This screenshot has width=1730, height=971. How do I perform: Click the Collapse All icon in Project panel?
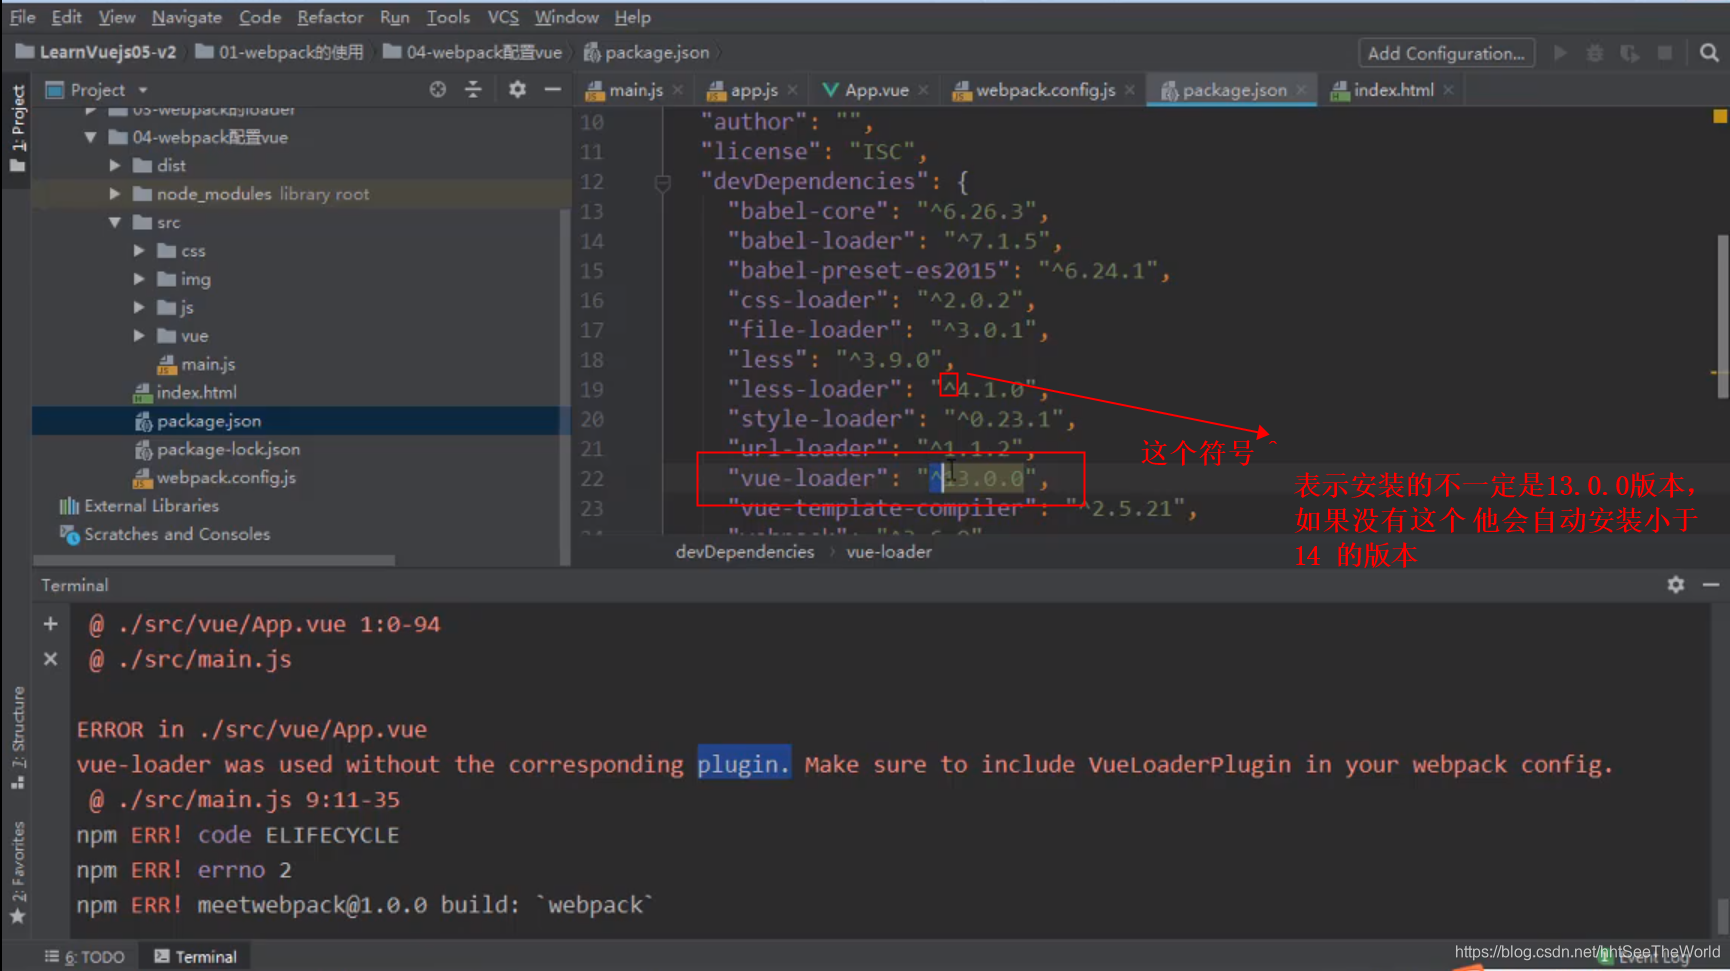(473, 90)
